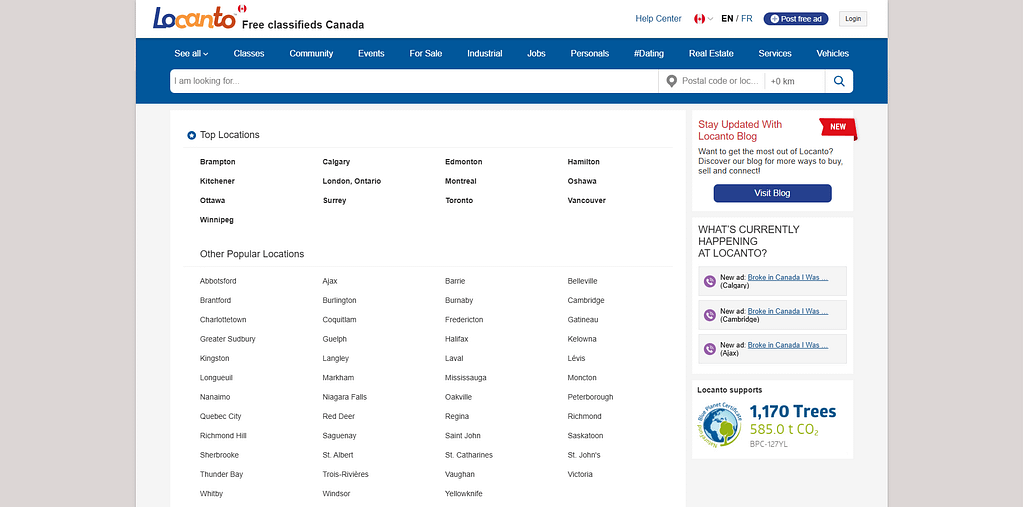The image size is (1024, 507).
Task: Open the Community category
Action: (x=312, y=54)
